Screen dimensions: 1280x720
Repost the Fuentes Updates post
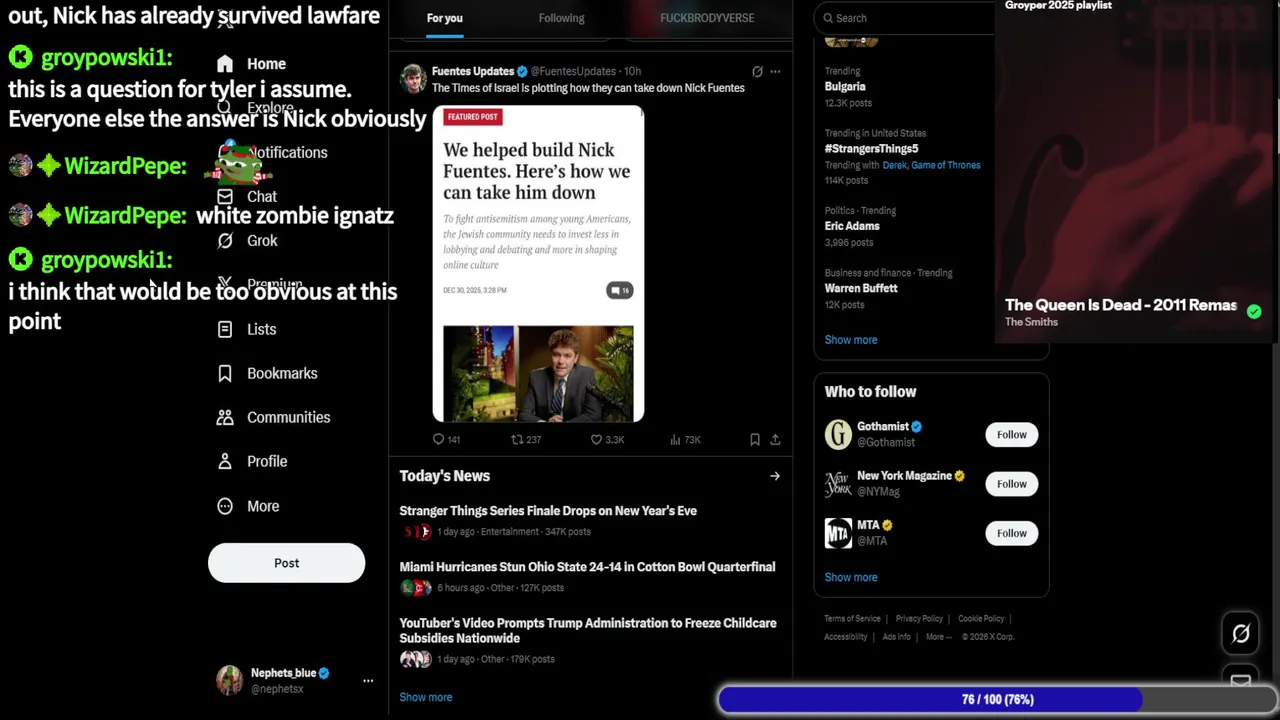517,439
